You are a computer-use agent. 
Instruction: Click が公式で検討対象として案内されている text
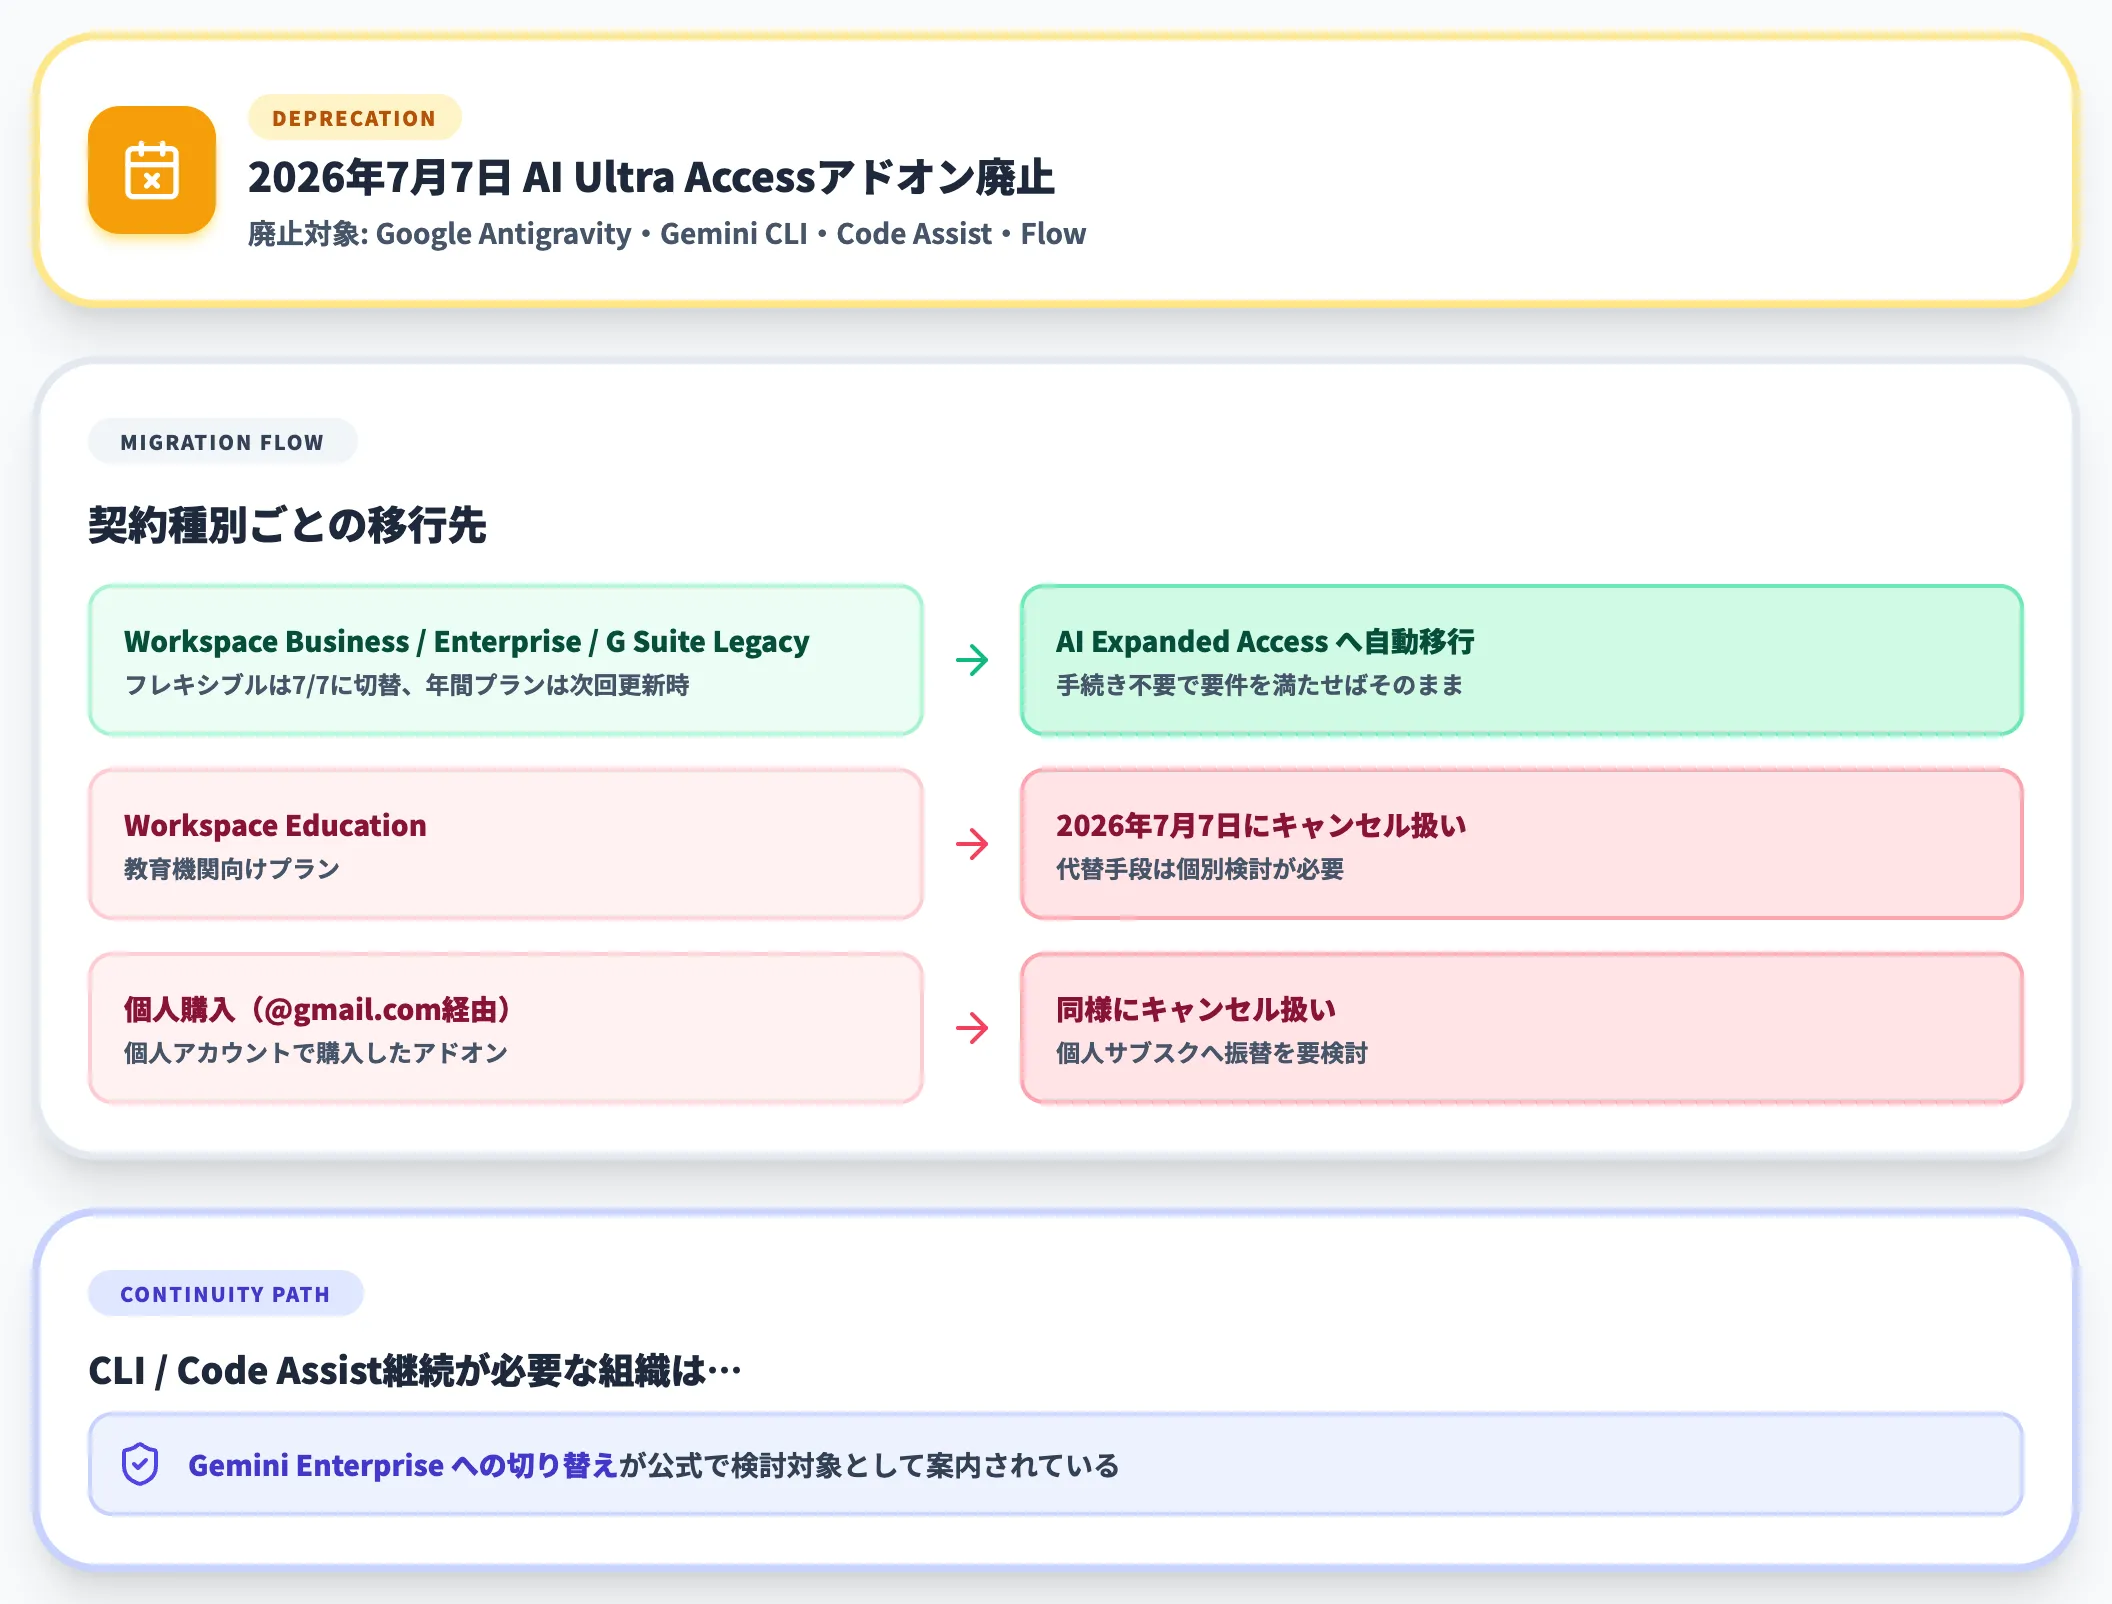[x=869, y=1465]
